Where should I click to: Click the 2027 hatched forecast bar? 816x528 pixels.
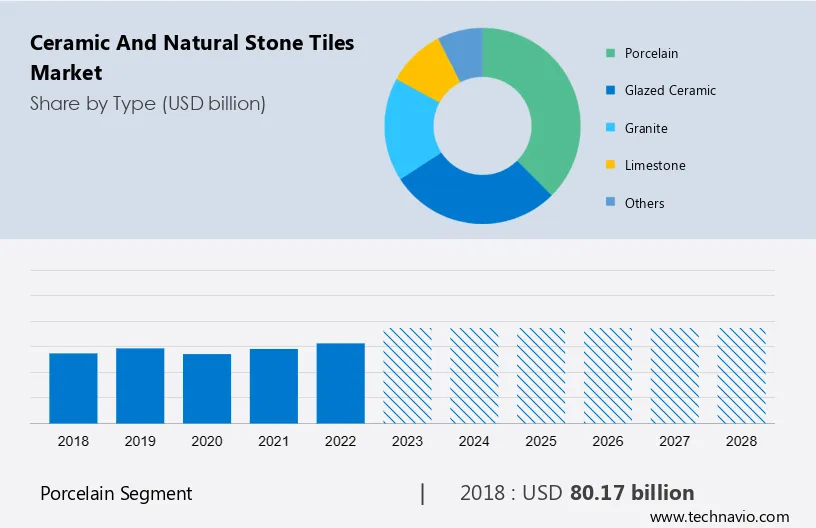[674, 376]
